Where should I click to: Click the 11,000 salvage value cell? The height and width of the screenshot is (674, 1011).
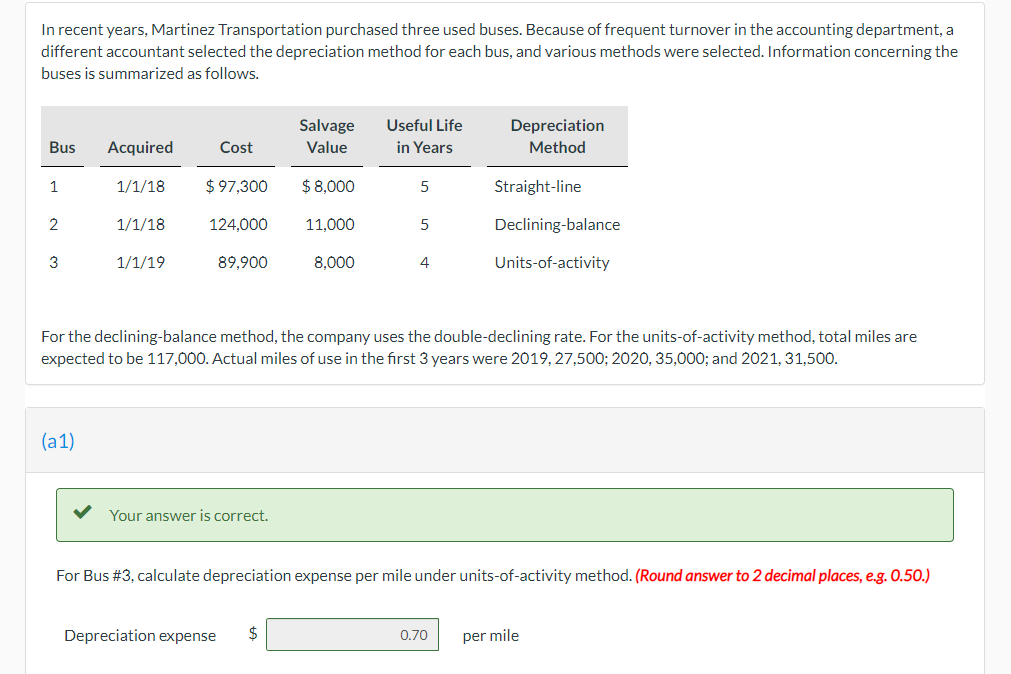pyautogui.click(x=329, y=224)
